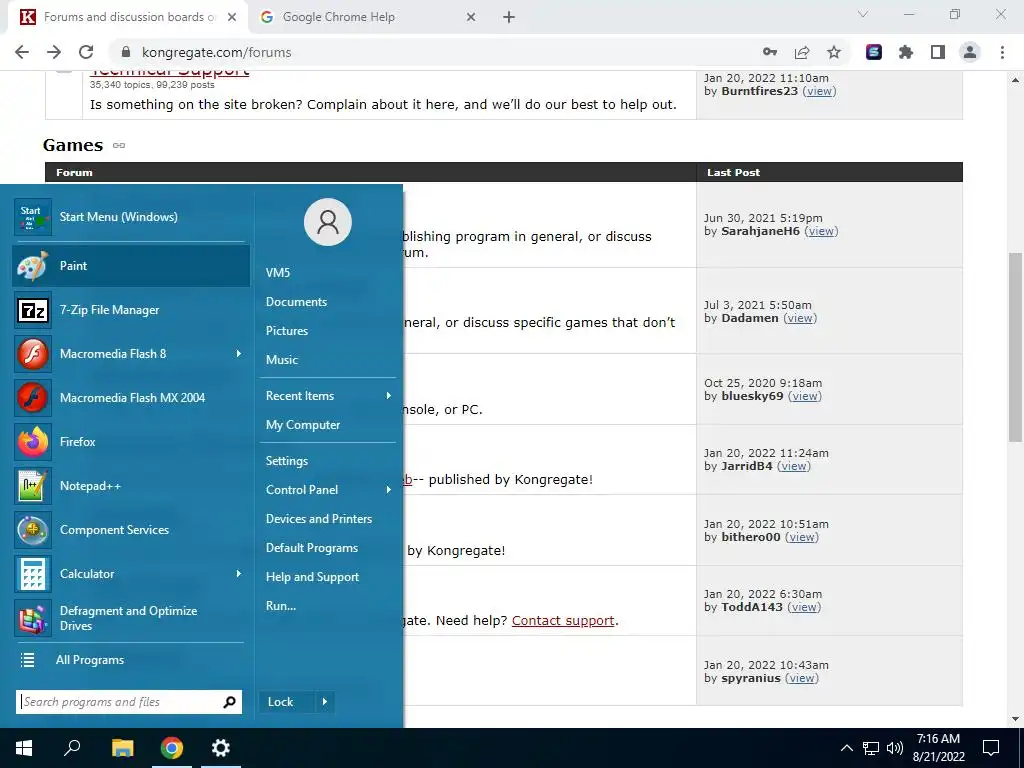
Task: Open the Chrome side panel
Action: tap(938, 52)
